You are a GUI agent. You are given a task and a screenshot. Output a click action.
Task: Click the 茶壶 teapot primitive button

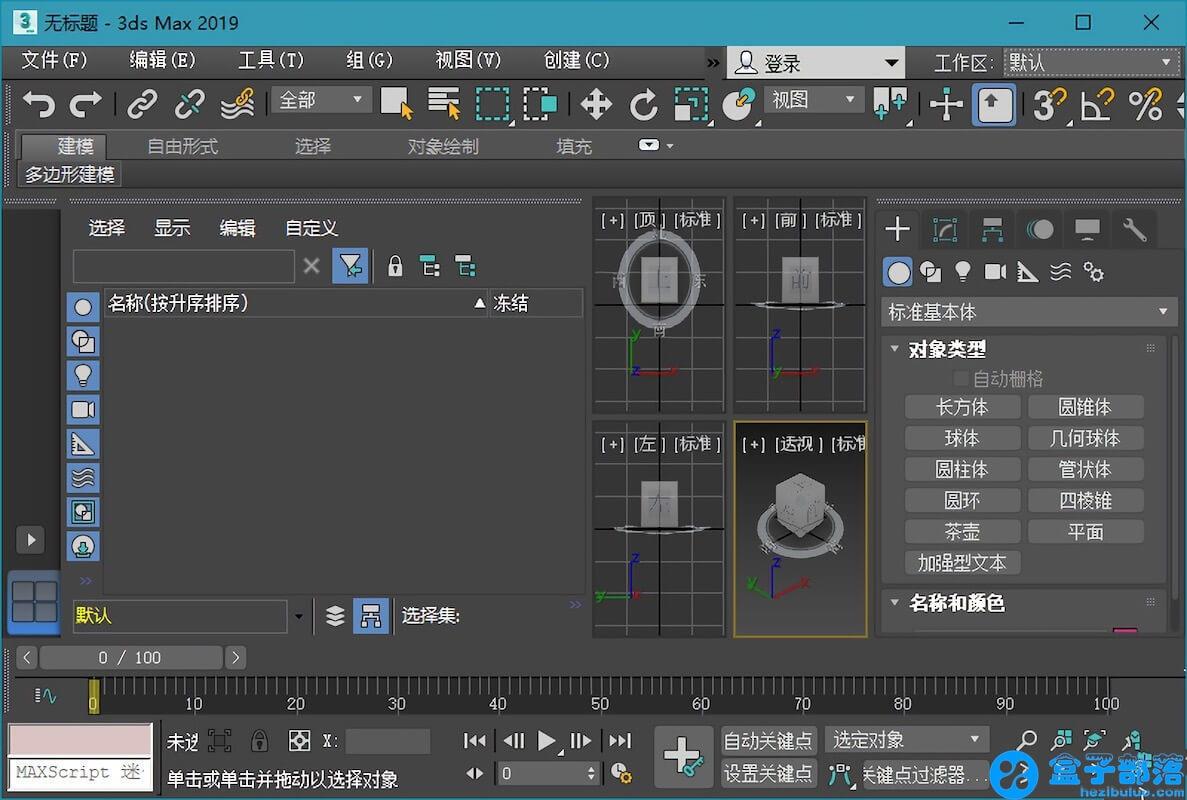click(961, 532)
